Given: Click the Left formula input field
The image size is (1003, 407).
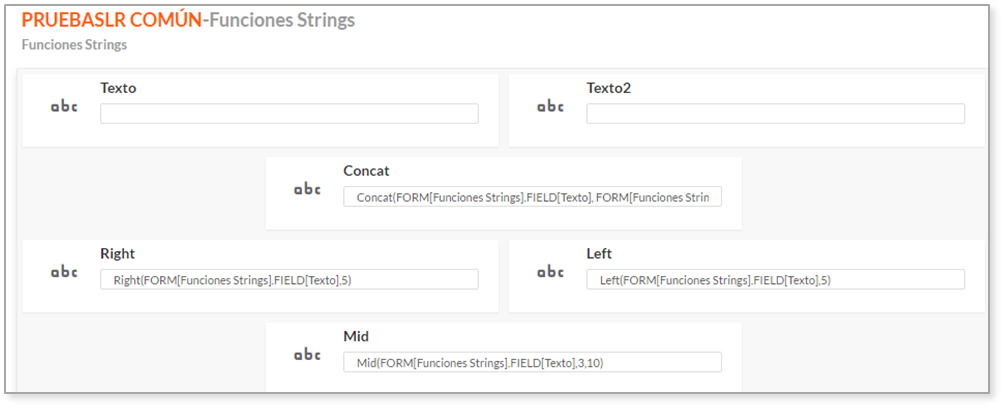Looking at the screenshot, I should pyautogui.click(x=775, y=279).
